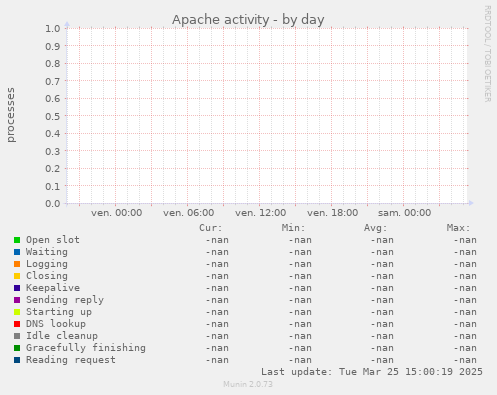The image size is (497, 395).
Task: Click the Idle cleanup gray legend swatch
Action: pos(17,336)
